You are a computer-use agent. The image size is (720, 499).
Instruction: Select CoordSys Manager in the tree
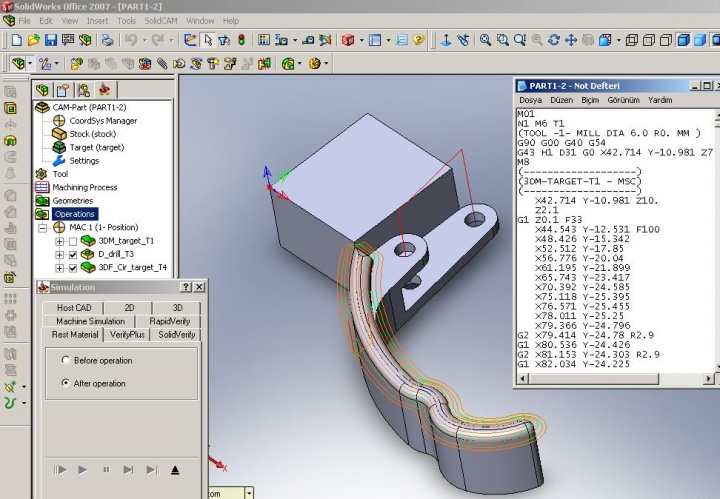(x=102, y=120)
